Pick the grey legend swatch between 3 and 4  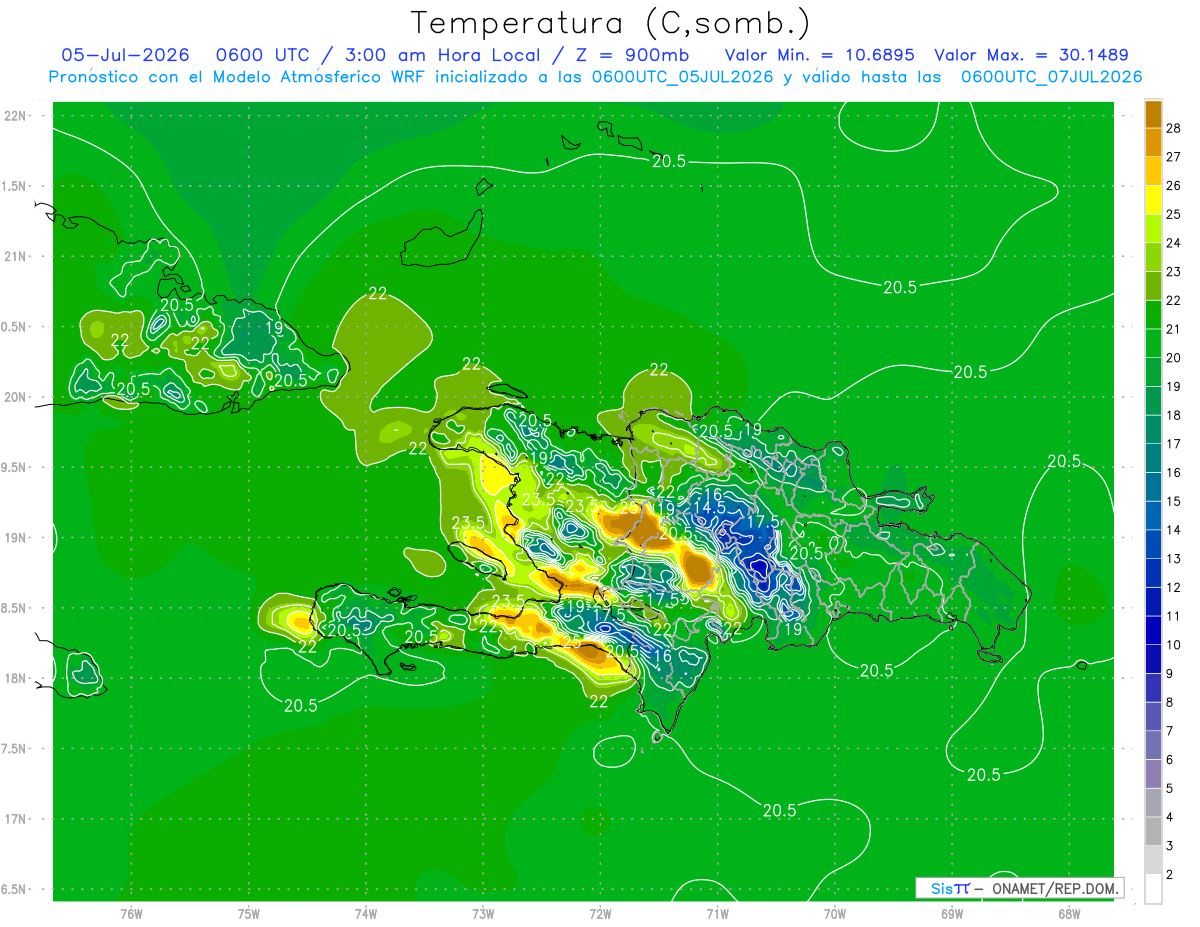click(1153, 832)
